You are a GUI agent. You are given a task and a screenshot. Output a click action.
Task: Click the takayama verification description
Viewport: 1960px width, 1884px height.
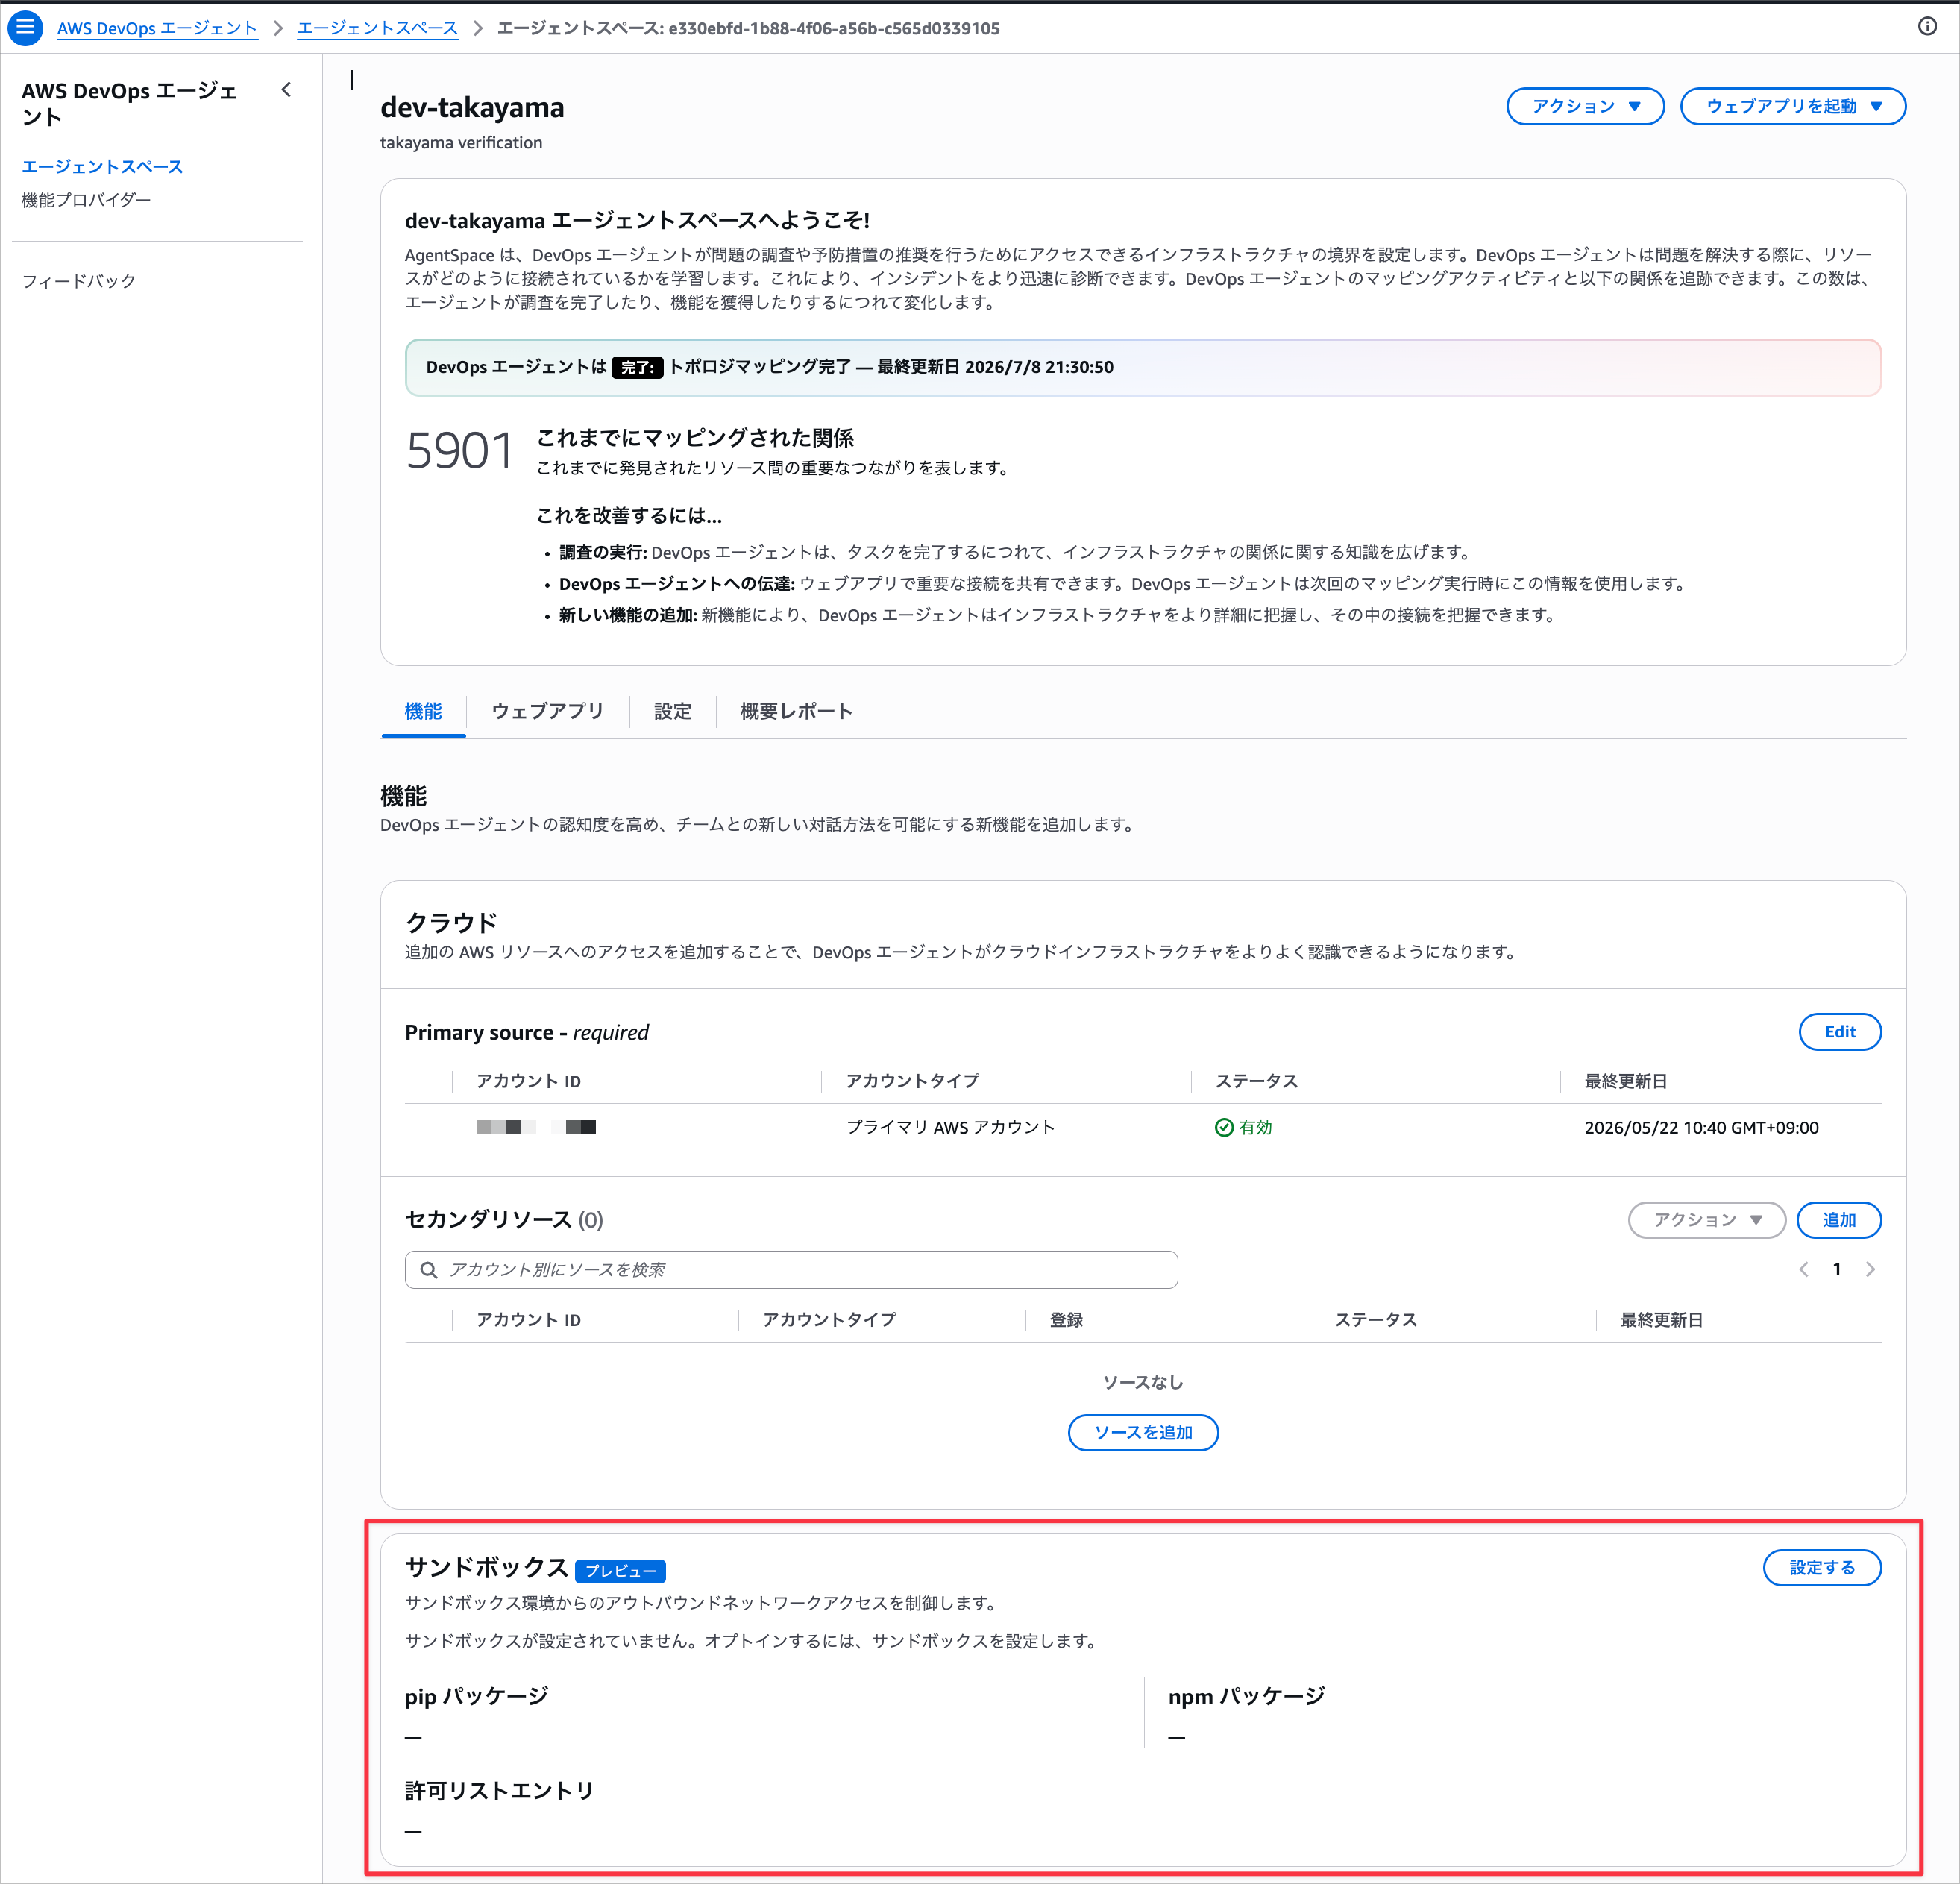(461, 143)
